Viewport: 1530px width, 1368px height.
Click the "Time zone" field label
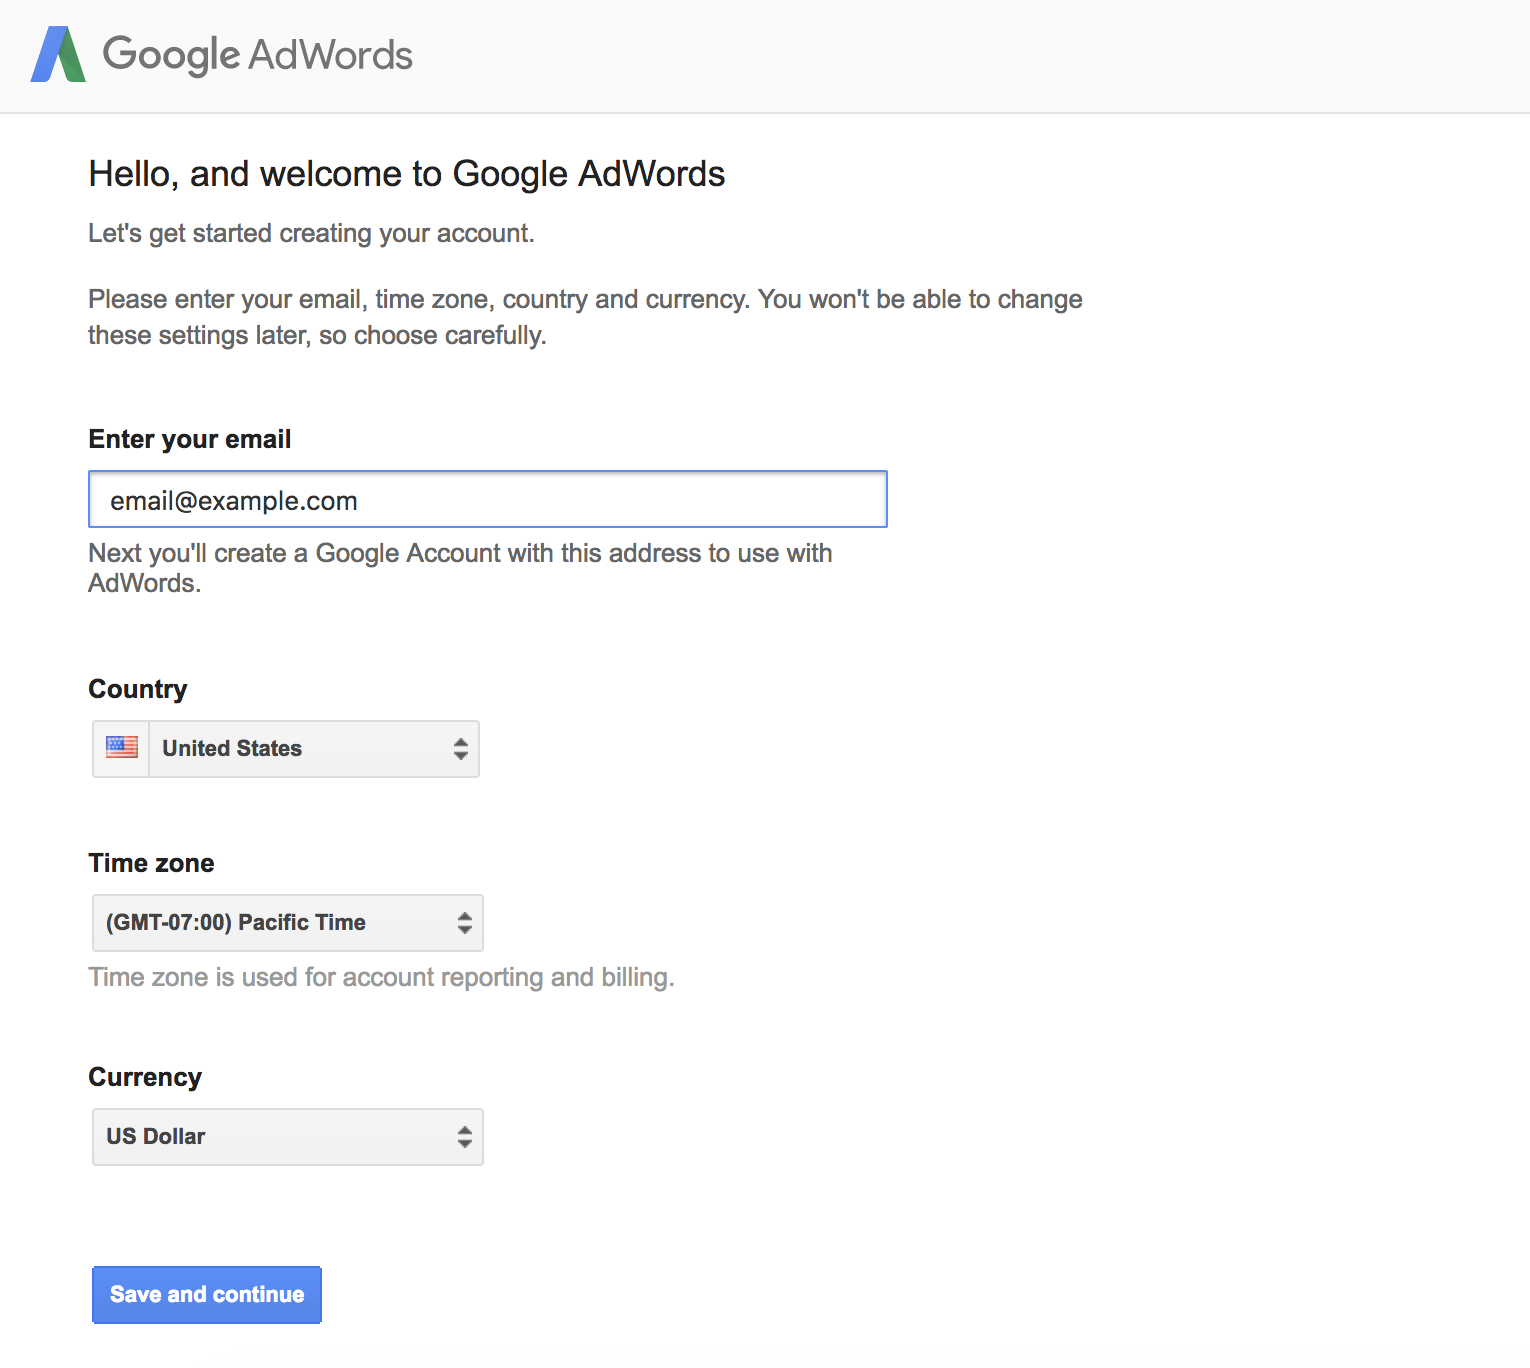point(151,863)
